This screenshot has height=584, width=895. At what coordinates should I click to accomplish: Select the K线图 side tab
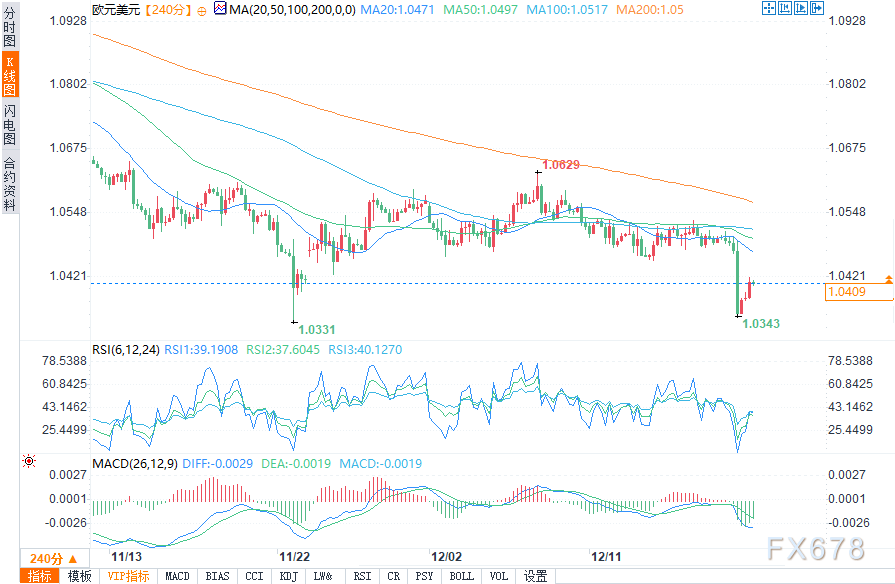10,75
